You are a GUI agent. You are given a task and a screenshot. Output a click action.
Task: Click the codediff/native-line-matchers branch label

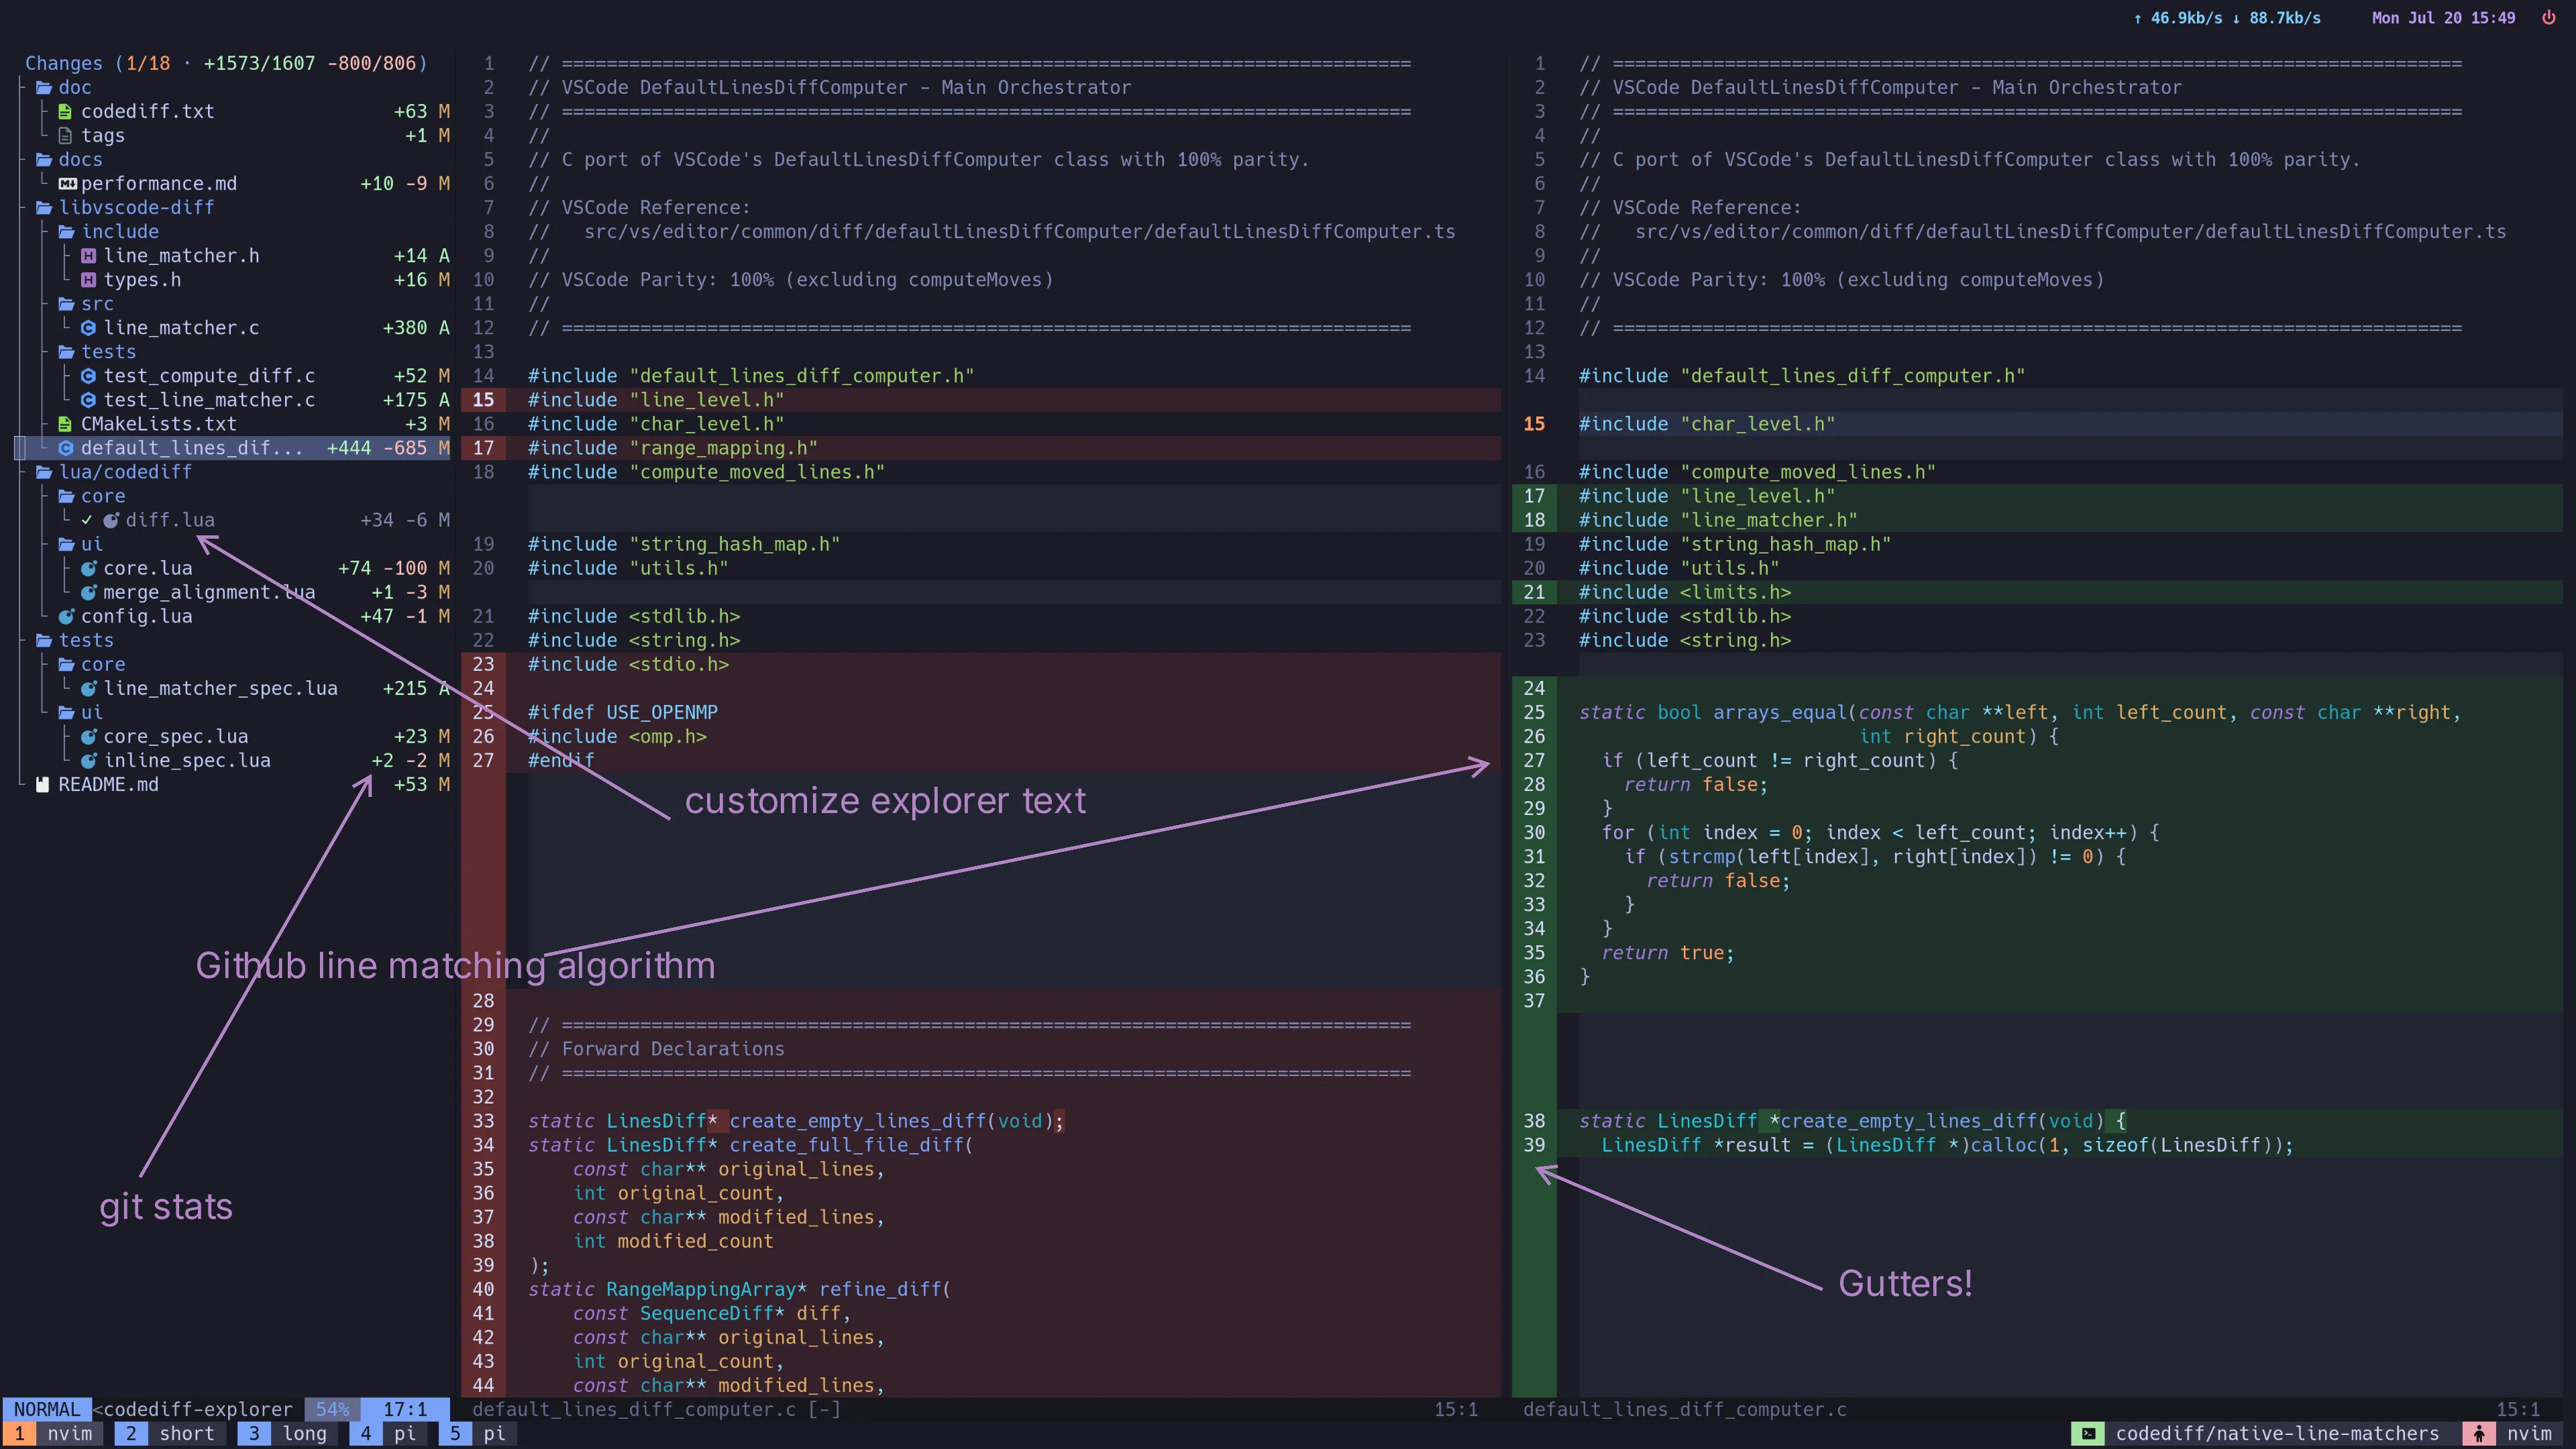click(2277, 1433)
